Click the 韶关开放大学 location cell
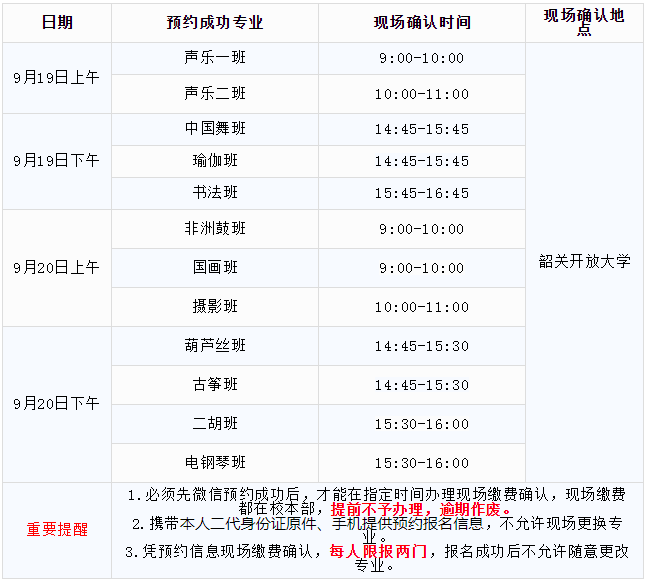Screen dimensions: 649x584 point(584,262)
